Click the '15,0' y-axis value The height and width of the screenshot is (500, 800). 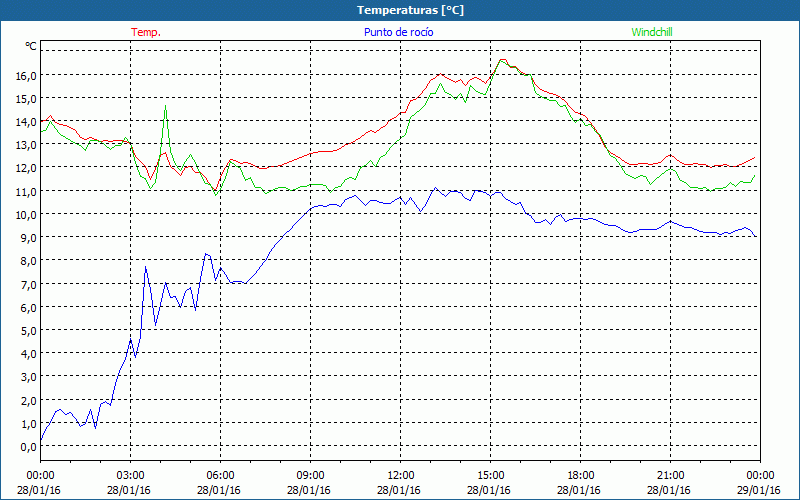[x=27, y=98]
